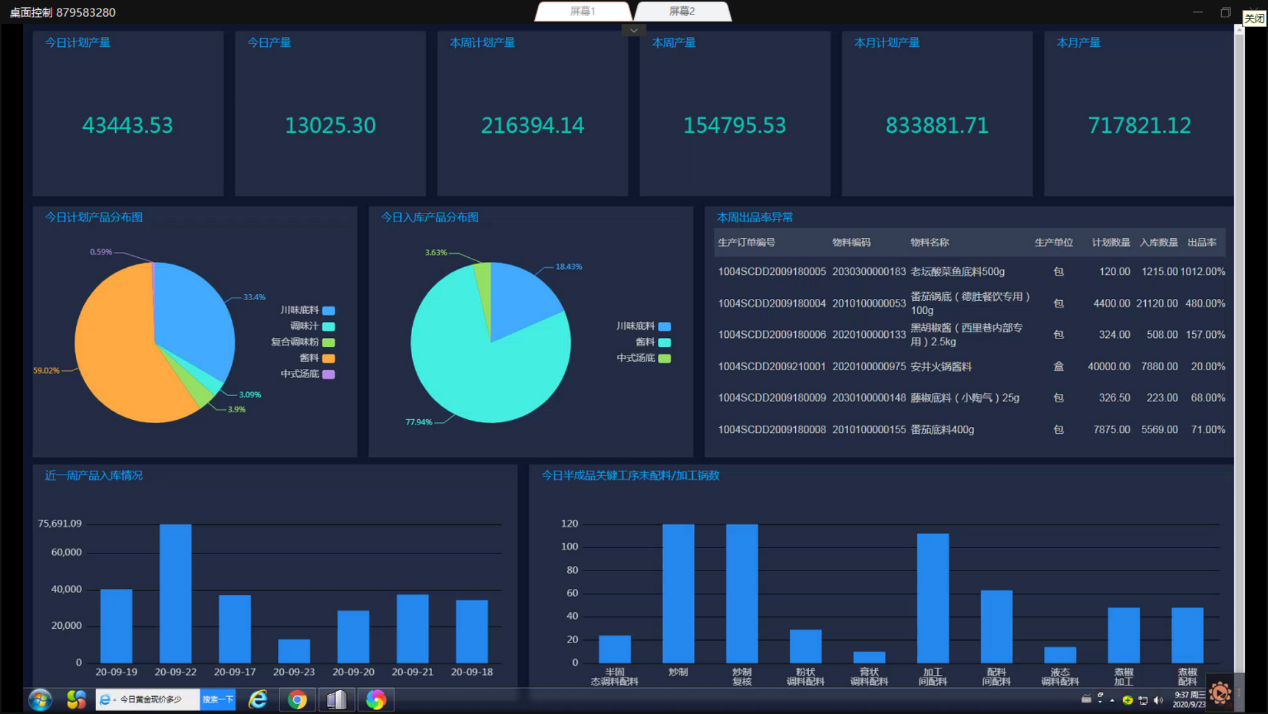This screenshot has height=714, width=1268.
Task: Select the 屏幕1 tab
Action: (x=583, y=11)
